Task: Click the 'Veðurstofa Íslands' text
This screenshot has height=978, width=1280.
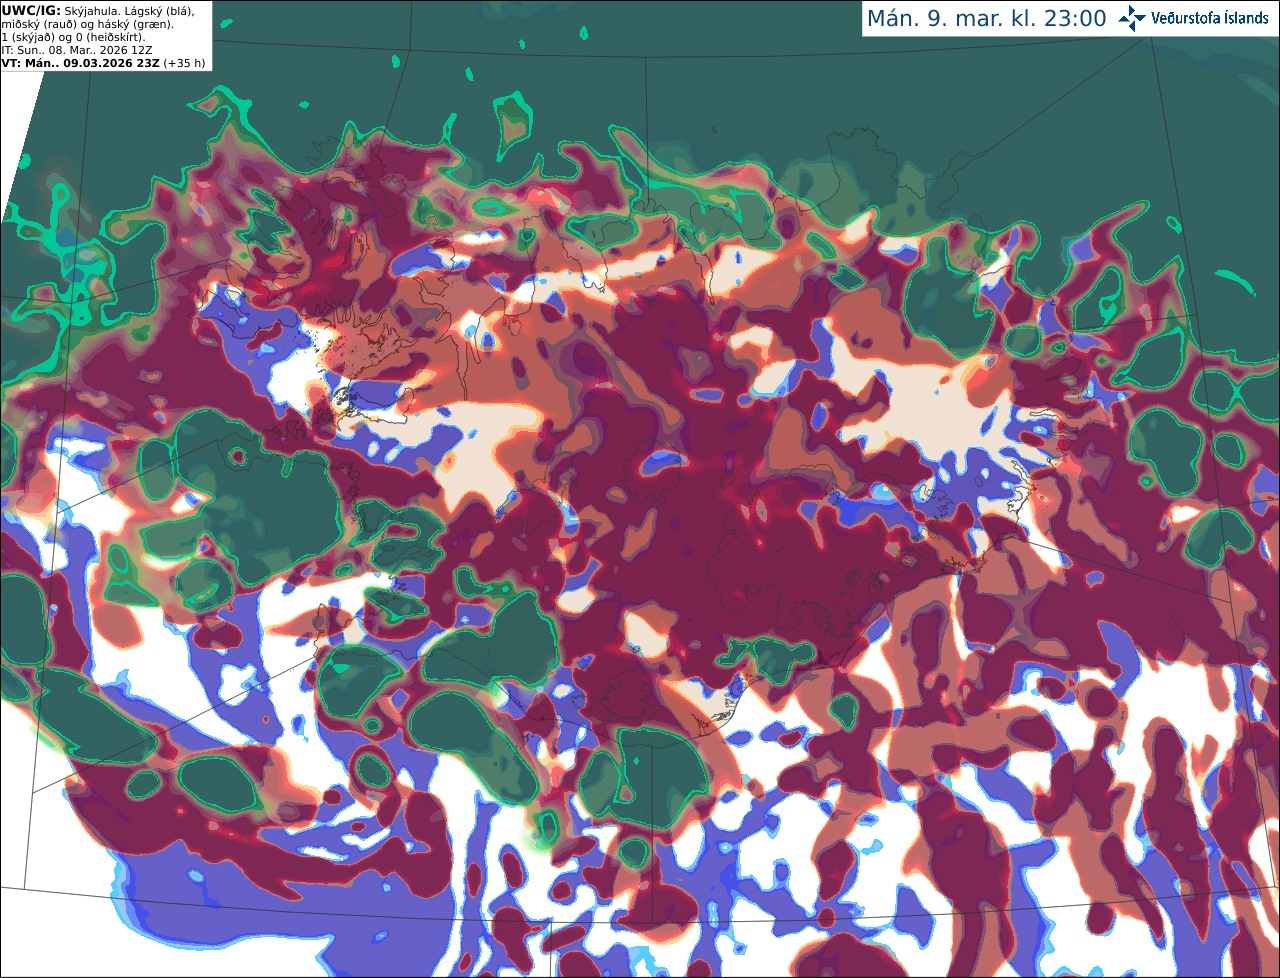Action: [1209, 18]
